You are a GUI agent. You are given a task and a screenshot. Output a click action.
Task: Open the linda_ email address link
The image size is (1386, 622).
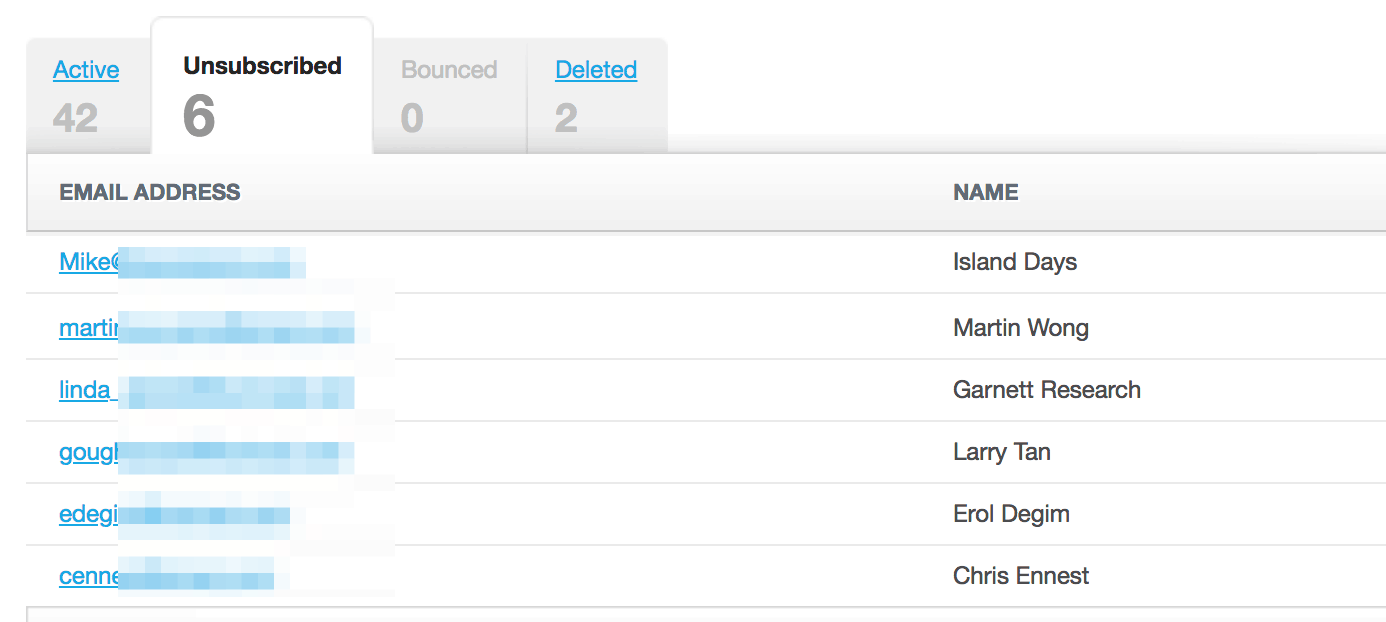207,389
